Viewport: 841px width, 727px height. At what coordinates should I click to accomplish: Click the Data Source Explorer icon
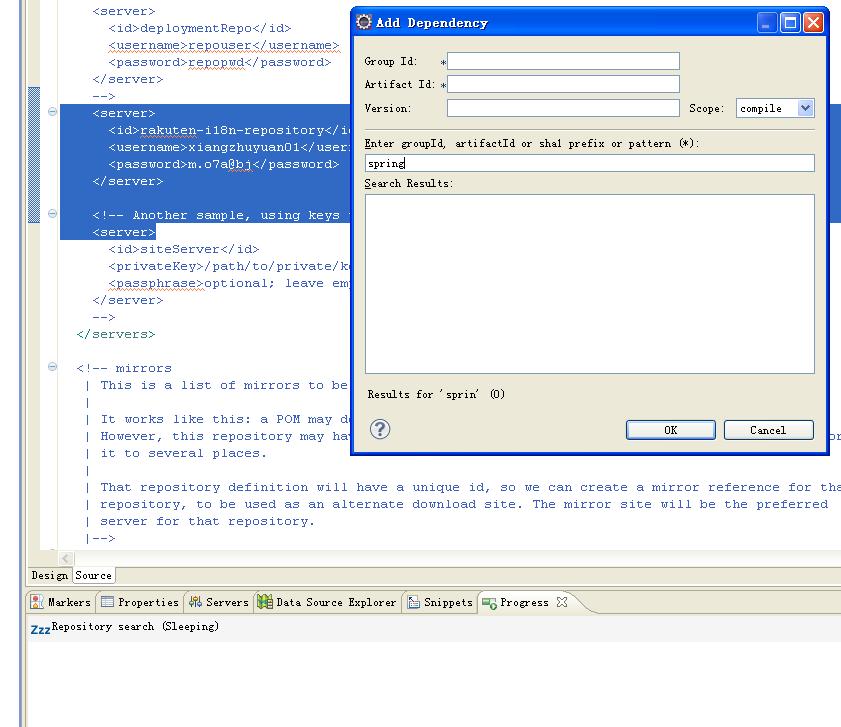[x=265, y=602]
